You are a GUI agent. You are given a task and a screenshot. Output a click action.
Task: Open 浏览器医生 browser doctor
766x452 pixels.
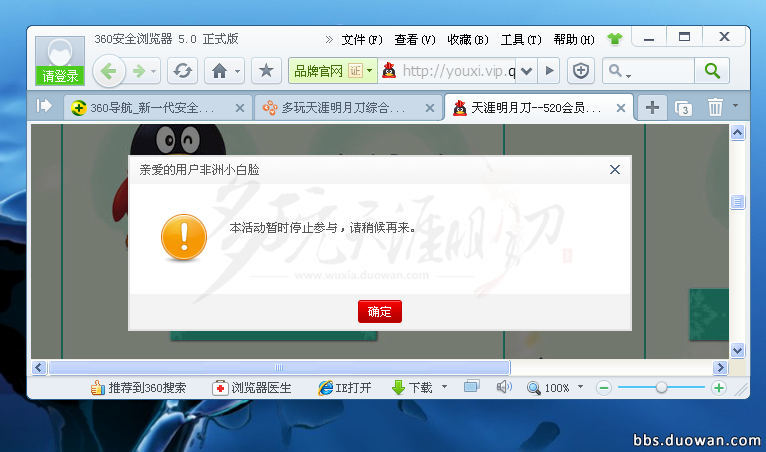coord(252,388)
